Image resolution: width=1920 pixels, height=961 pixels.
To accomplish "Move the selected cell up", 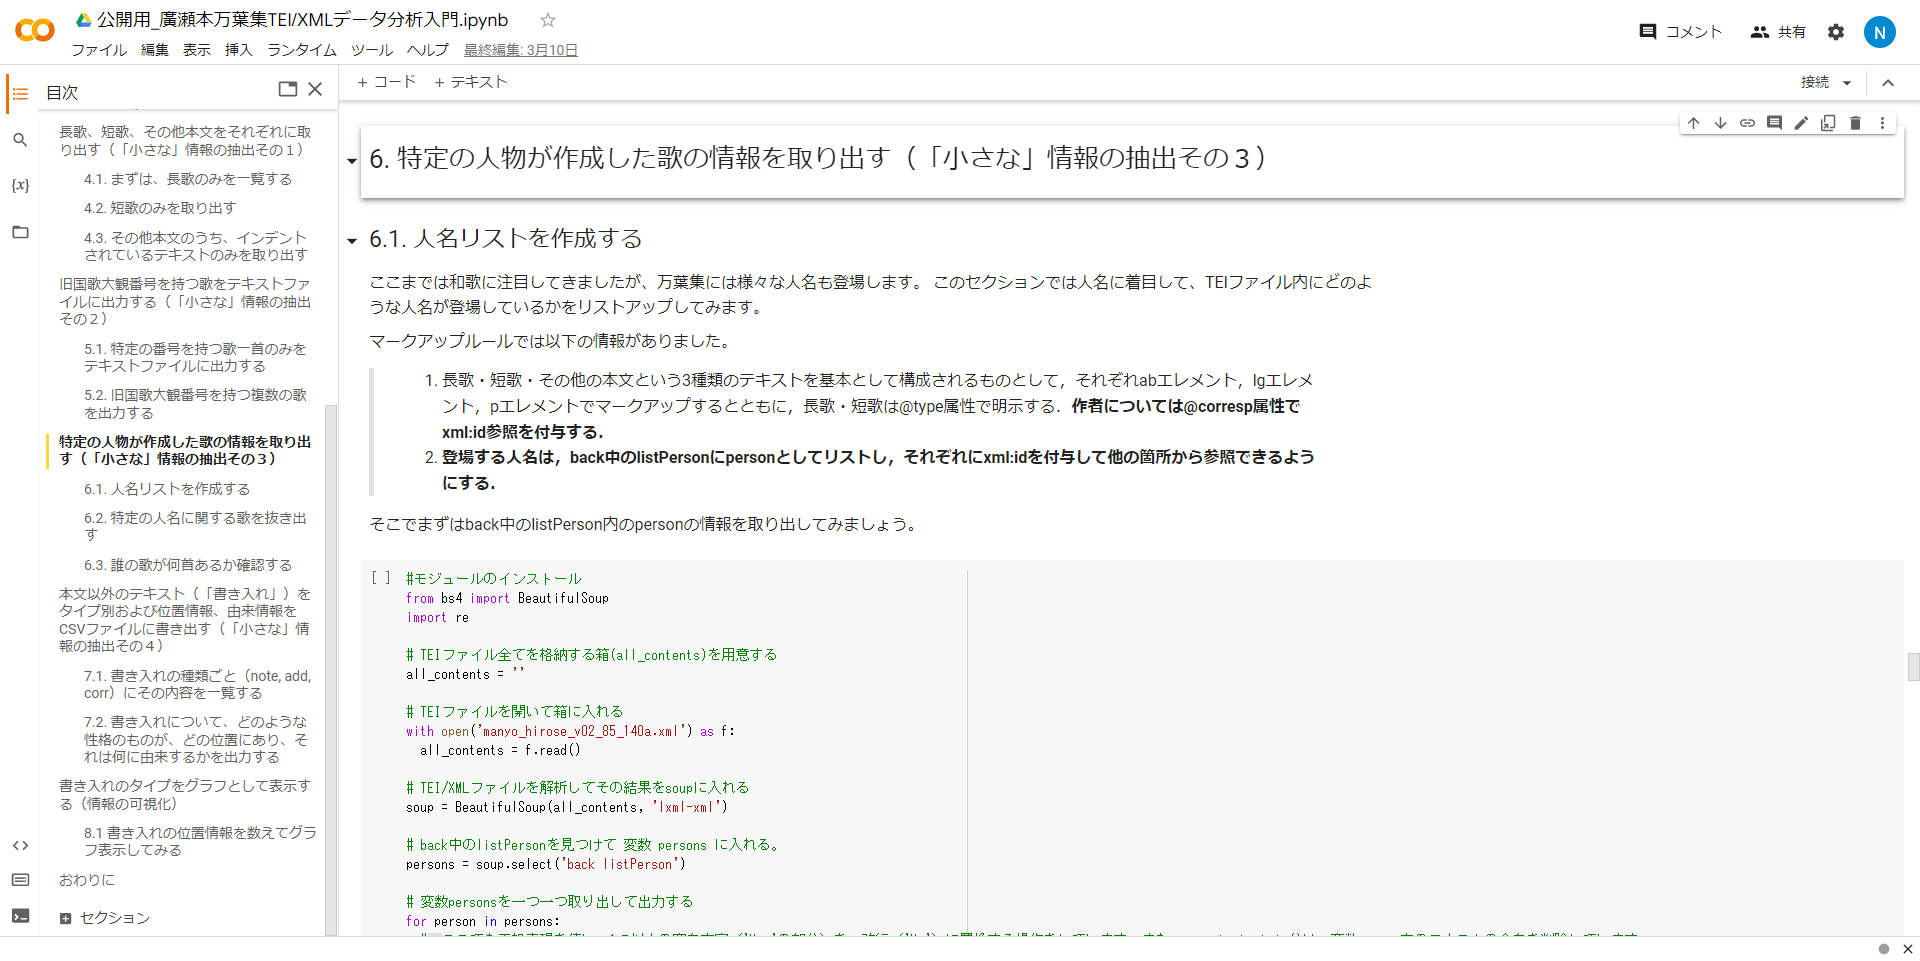I will (x=1693, y=123).
